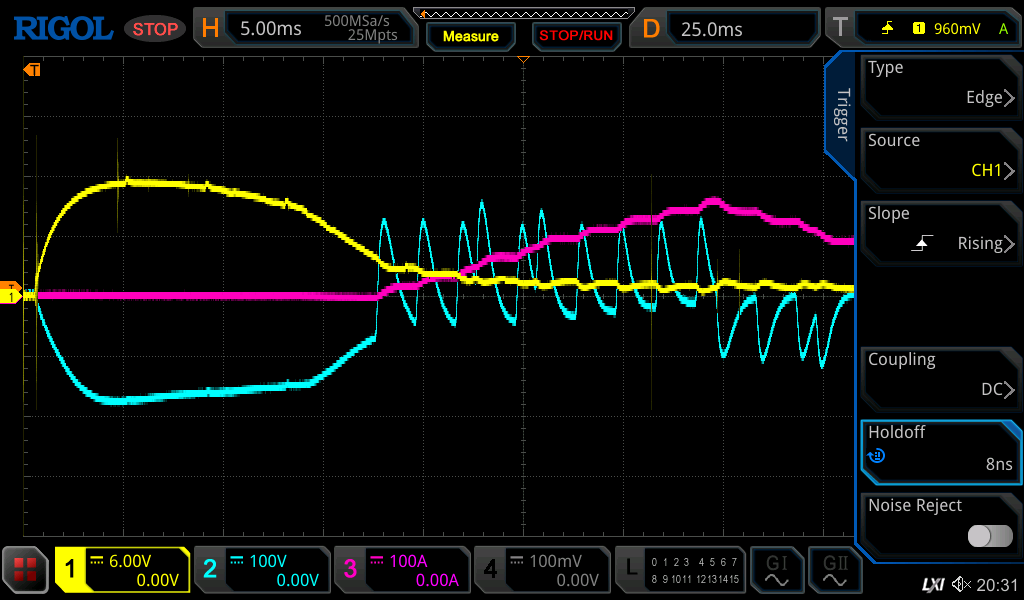Expand the trigger Source CH1 selector
Image resolution: width=1024 pixels, height=600 pixels.
940,156
